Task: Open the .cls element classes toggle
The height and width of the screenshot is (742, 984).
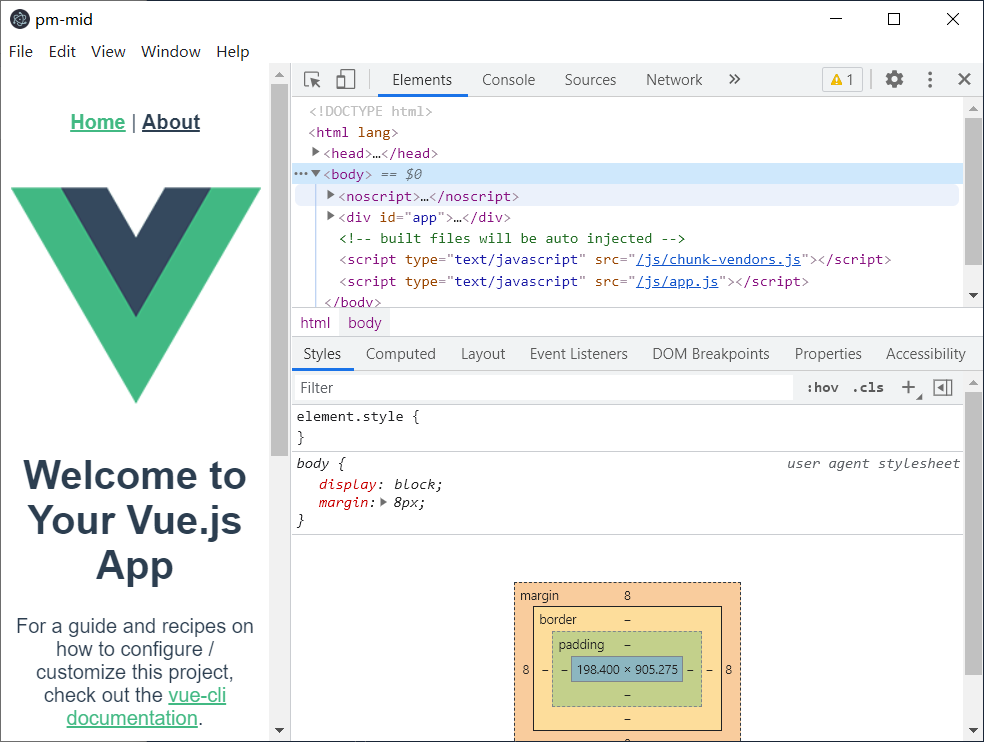Action: [x=868, y=387]
